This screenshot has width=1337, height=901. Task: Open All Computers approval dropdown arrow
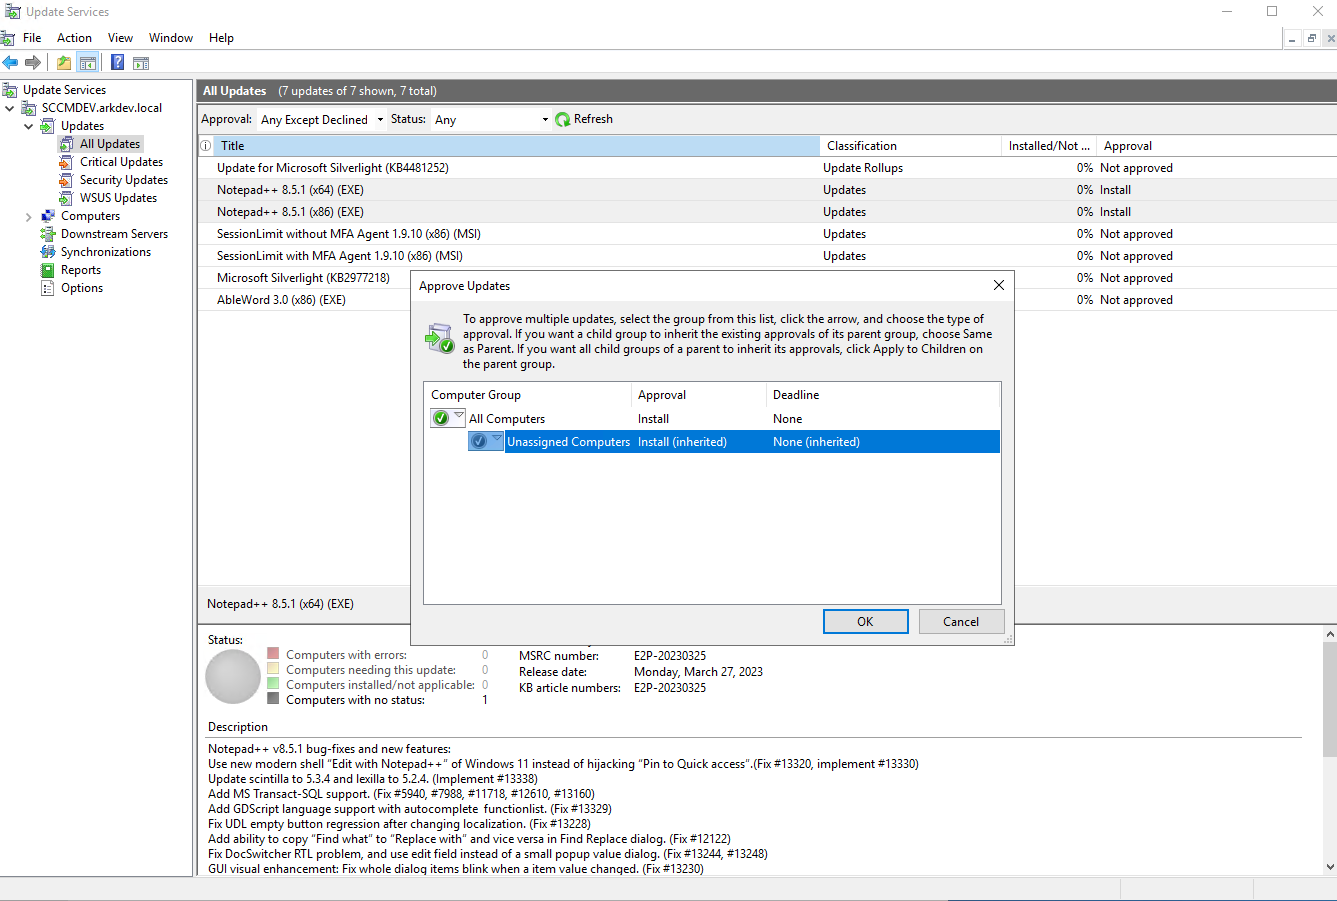[459, 417]
